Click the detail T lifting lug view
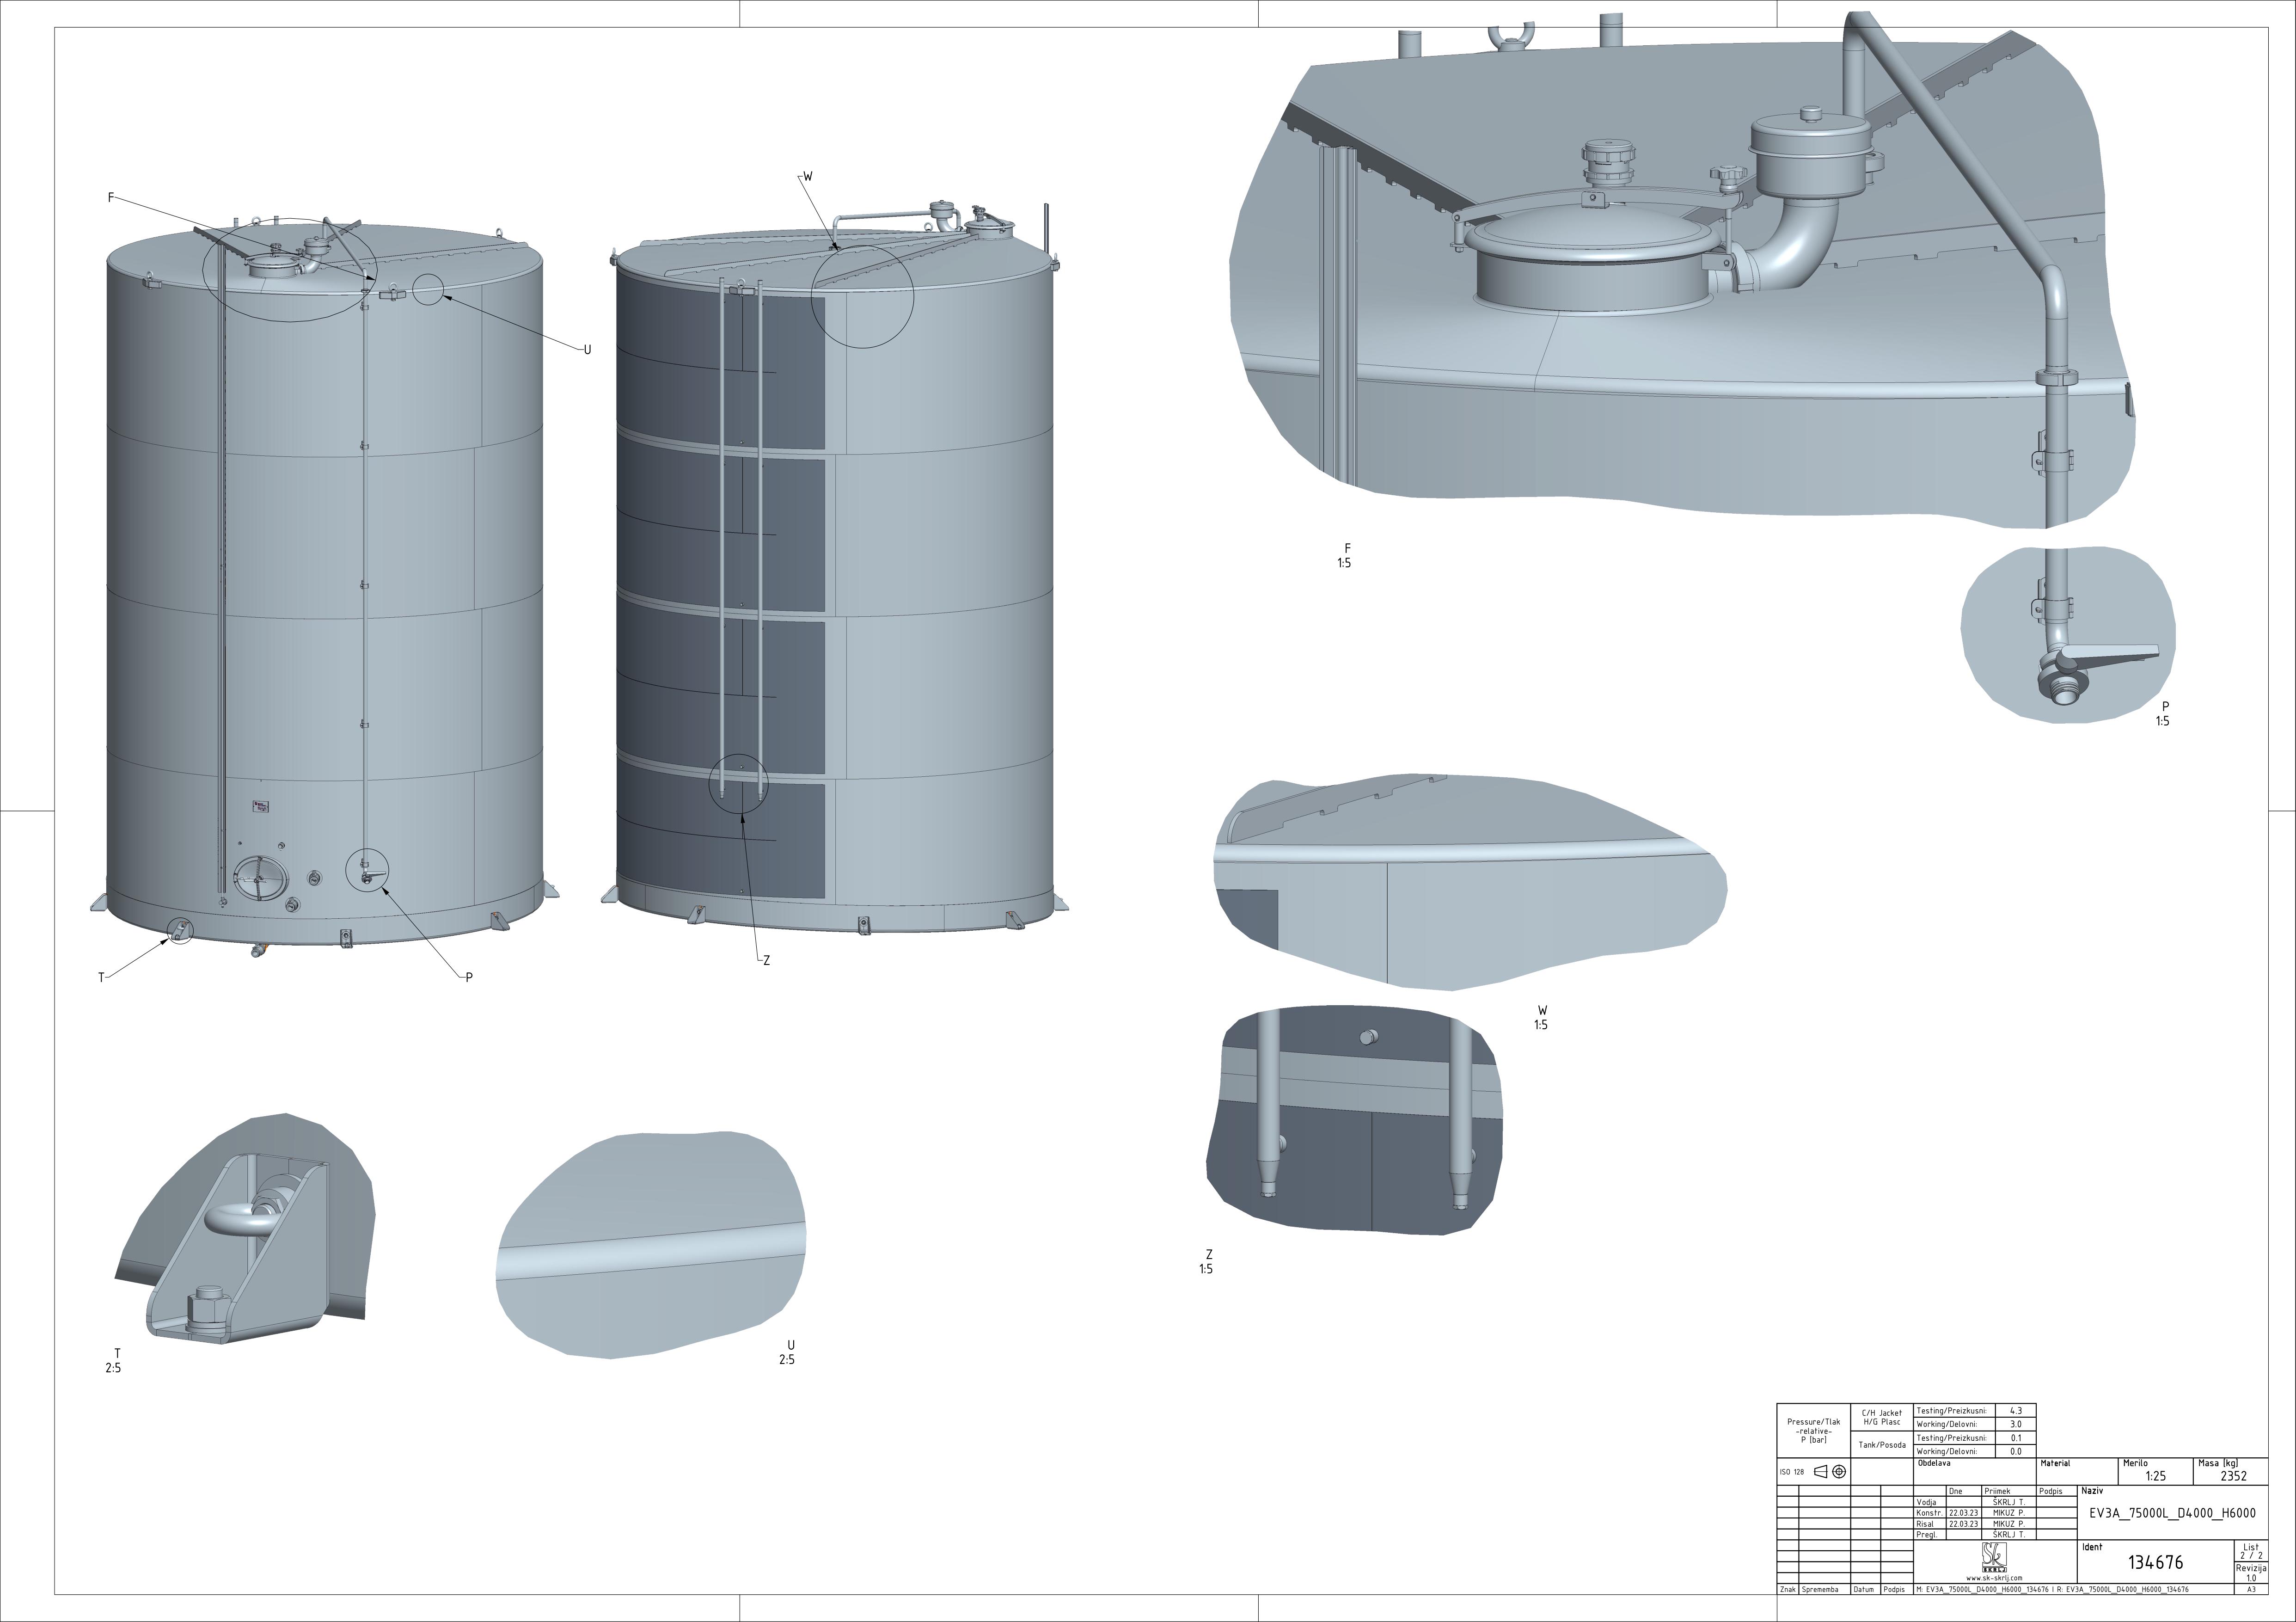The image size is (2296, 1622). tap(245, 1230)
